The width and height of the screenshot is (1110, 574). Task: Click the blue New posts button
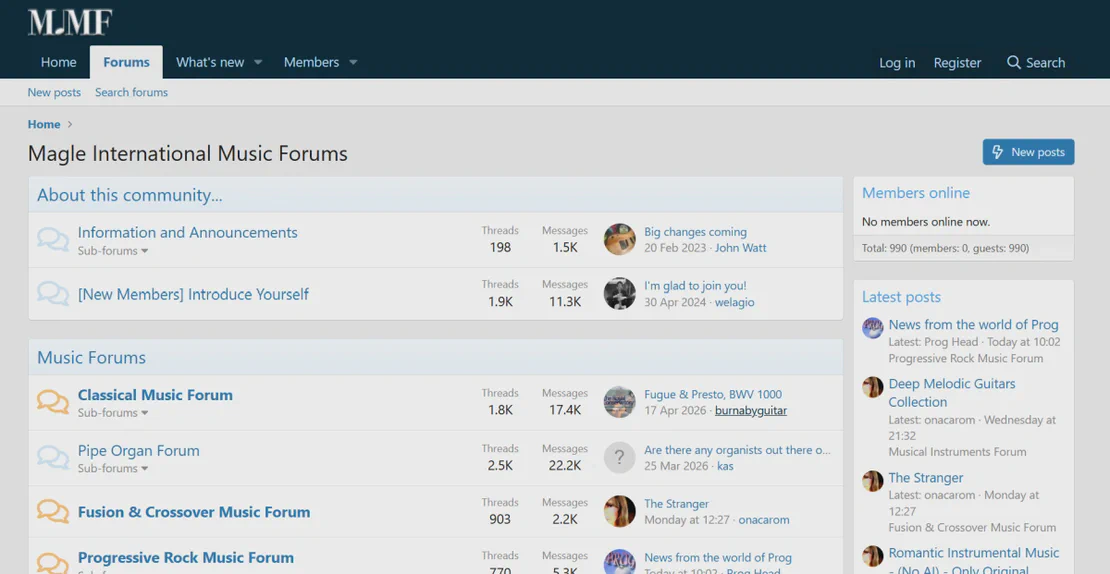1028,152
